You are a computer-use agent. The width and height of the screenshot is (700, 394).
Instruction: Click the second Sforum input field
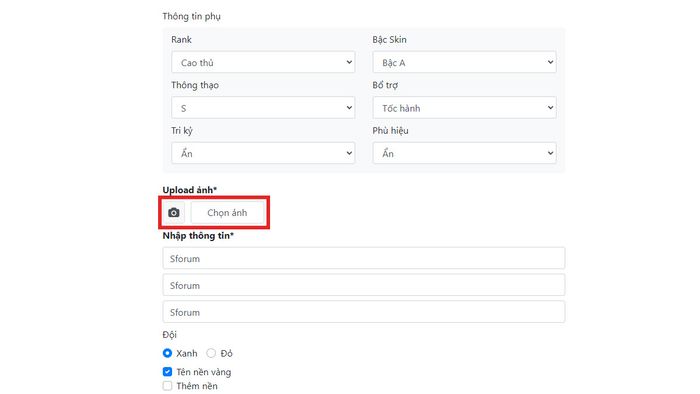coord(364,285)
